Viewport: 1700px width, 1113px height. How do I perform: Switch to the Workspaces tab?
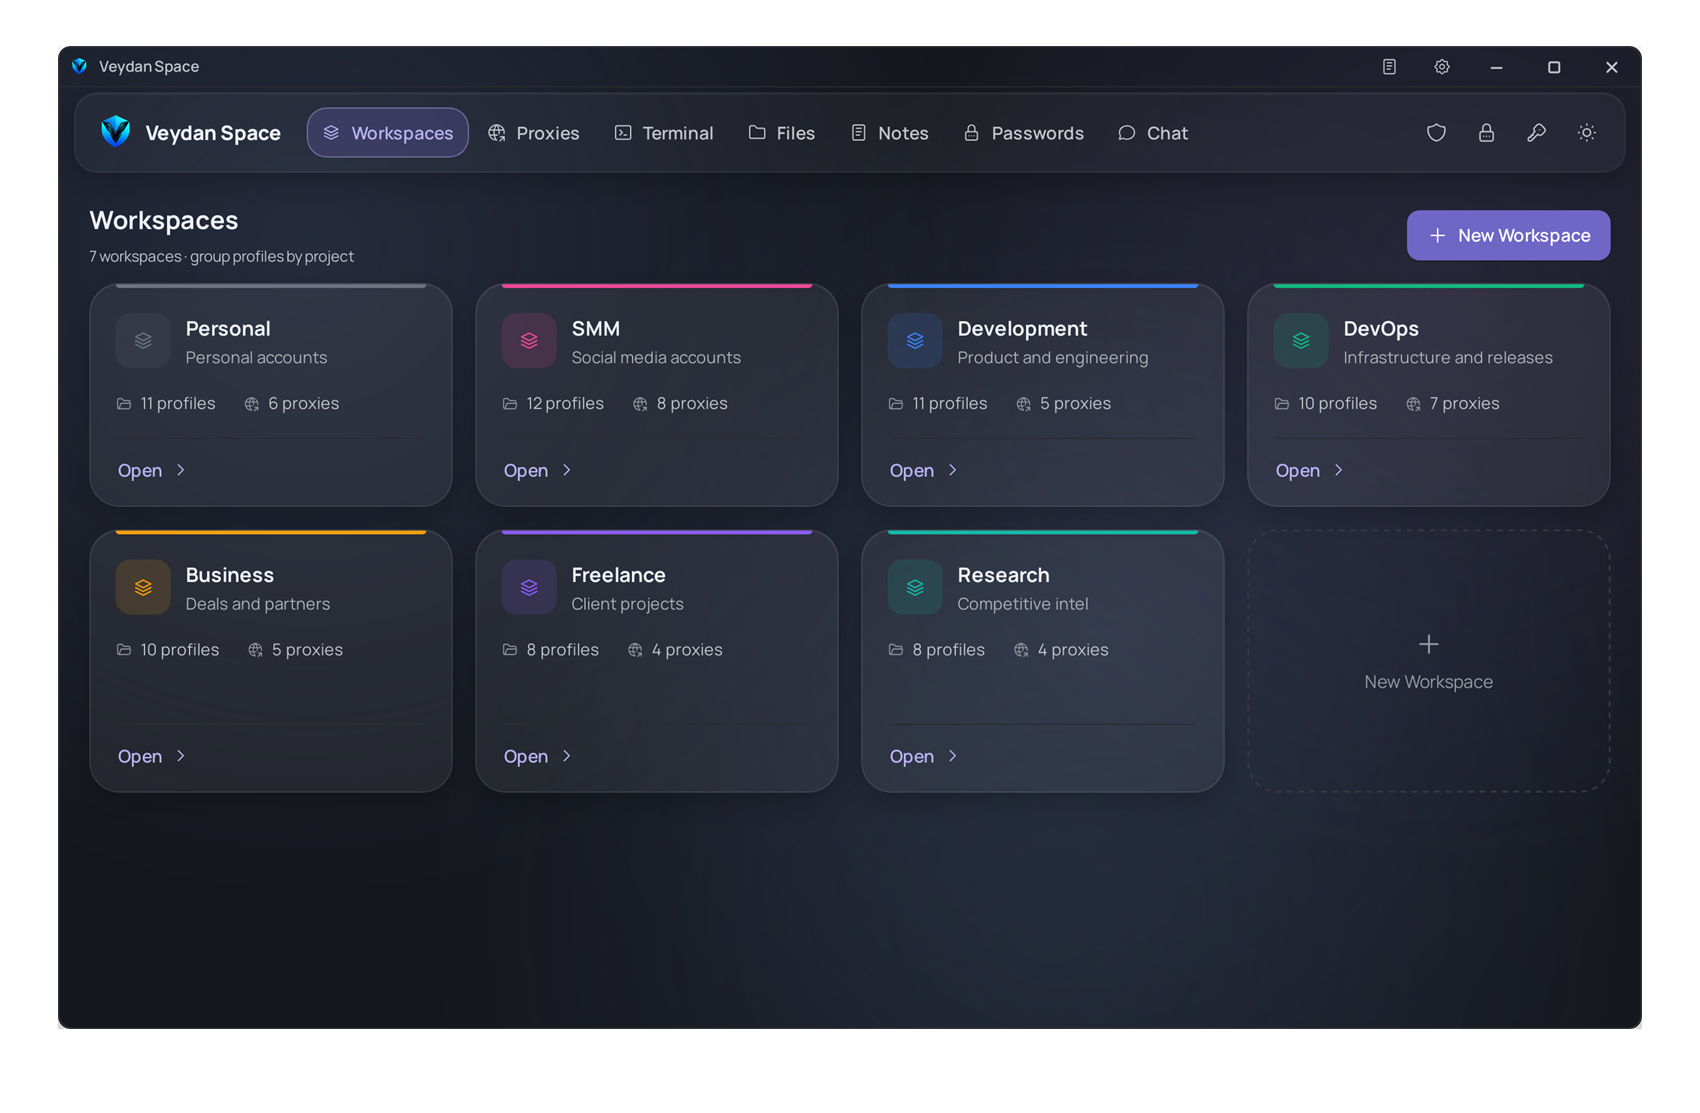(x=388, y=133)
